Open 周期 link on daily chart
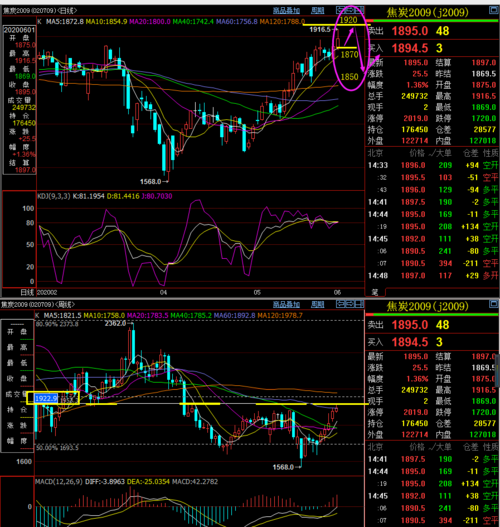The image size is (500, 527). pos(318,11)
